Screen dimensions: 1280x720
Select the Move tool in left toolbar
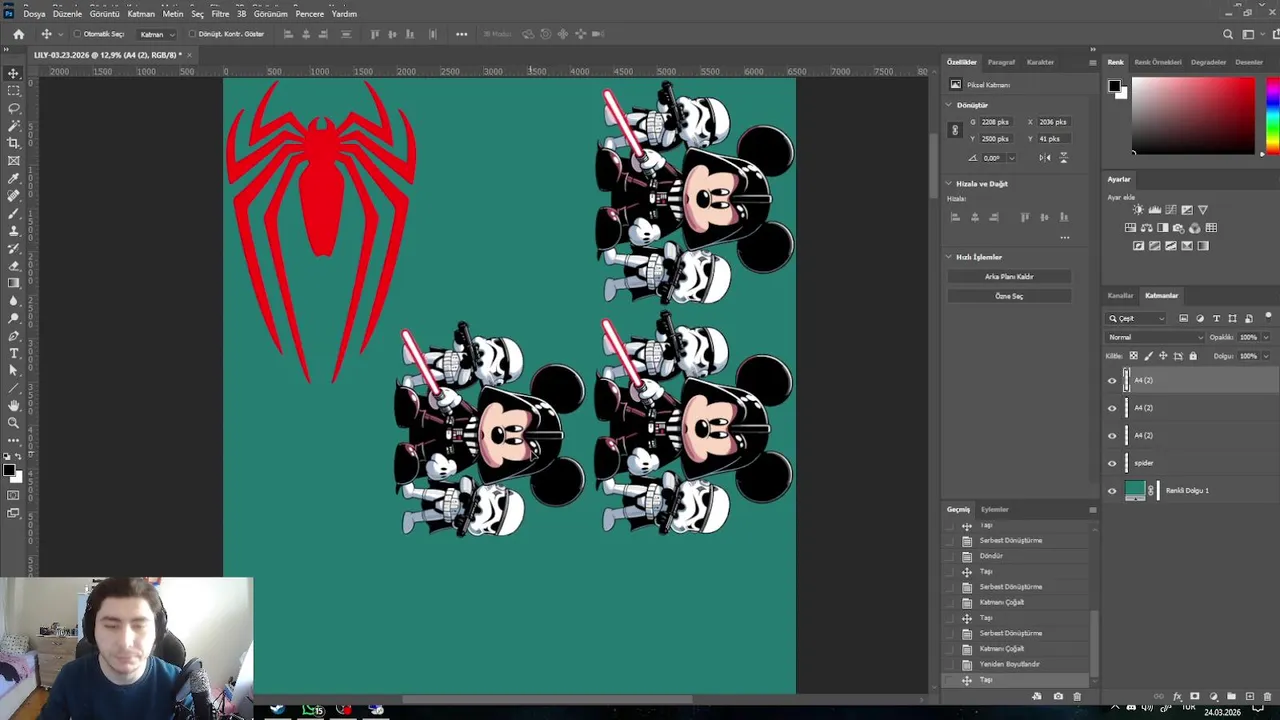[14, 73]
